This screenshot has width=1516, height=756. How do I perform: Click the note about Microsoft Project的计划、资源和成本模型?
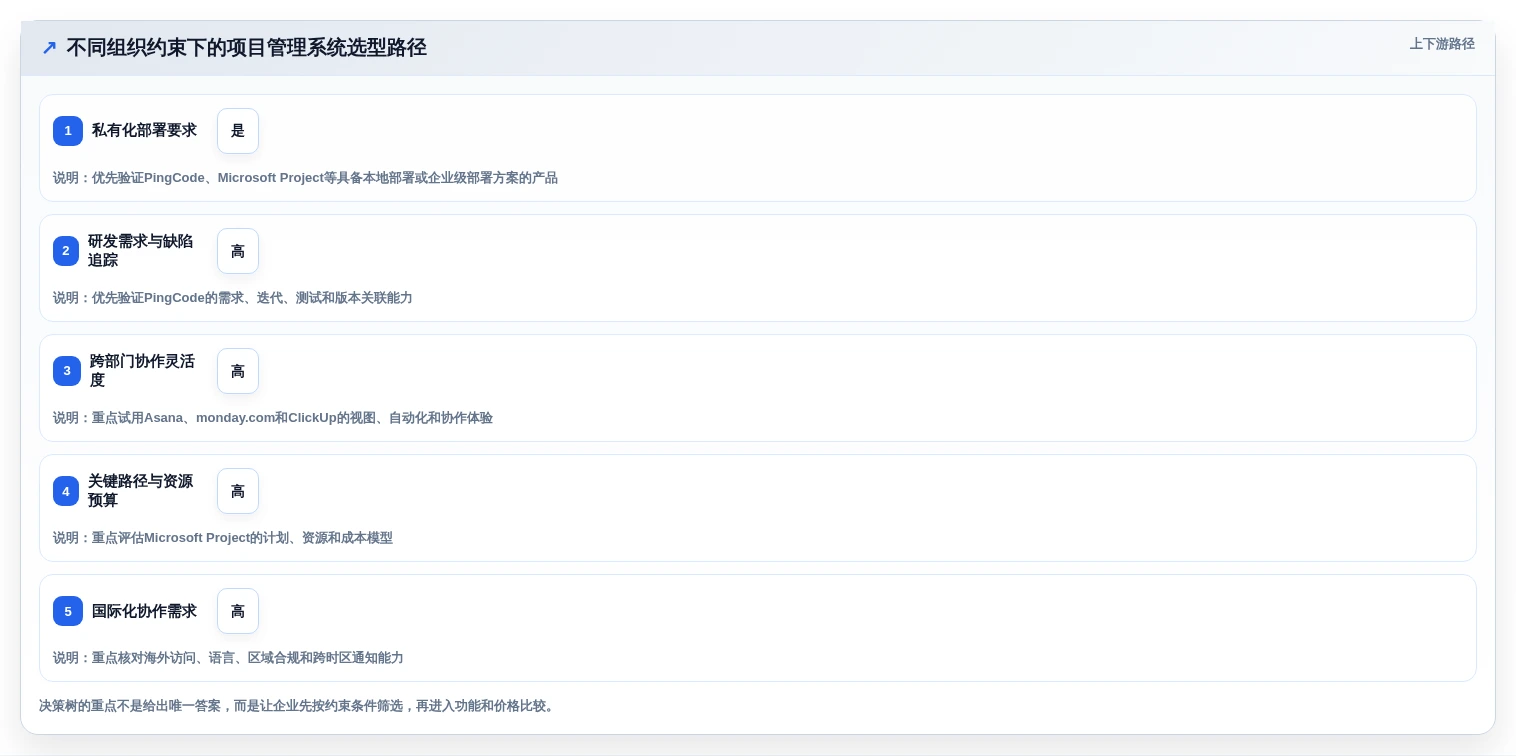[223, 538]
